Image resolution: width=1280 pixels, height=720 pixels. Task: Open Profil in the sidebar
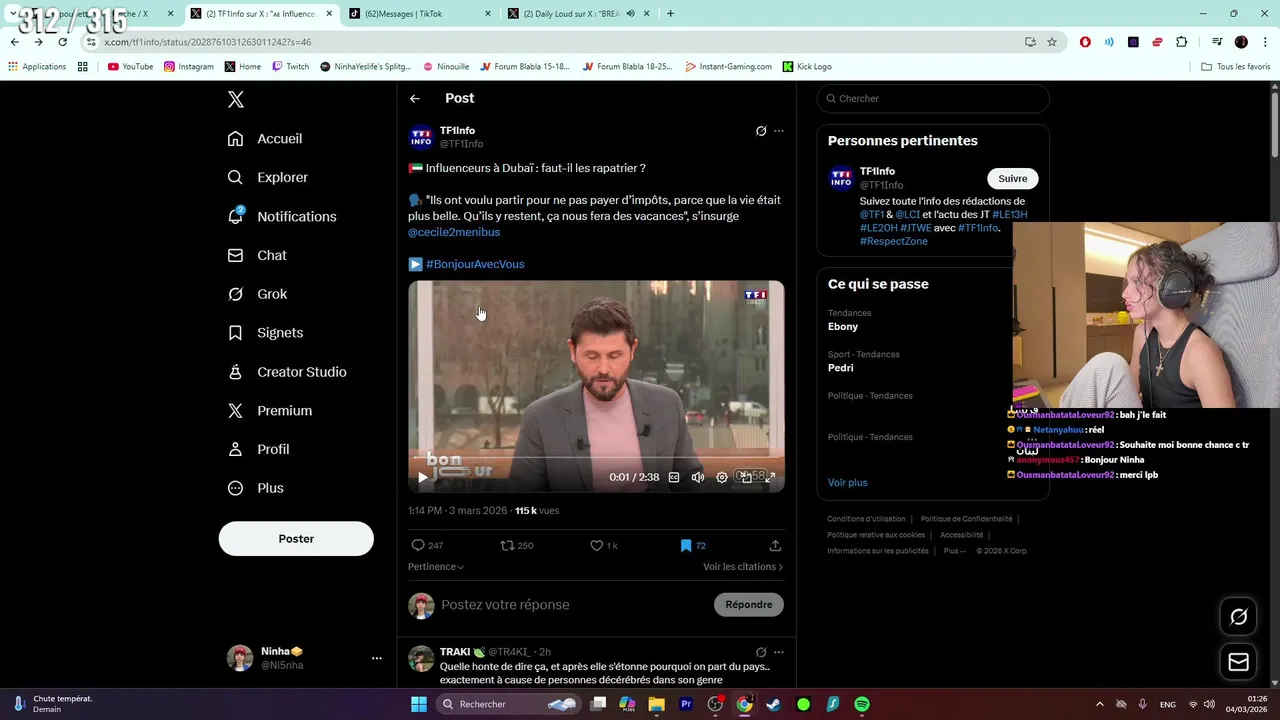(258, 450)
